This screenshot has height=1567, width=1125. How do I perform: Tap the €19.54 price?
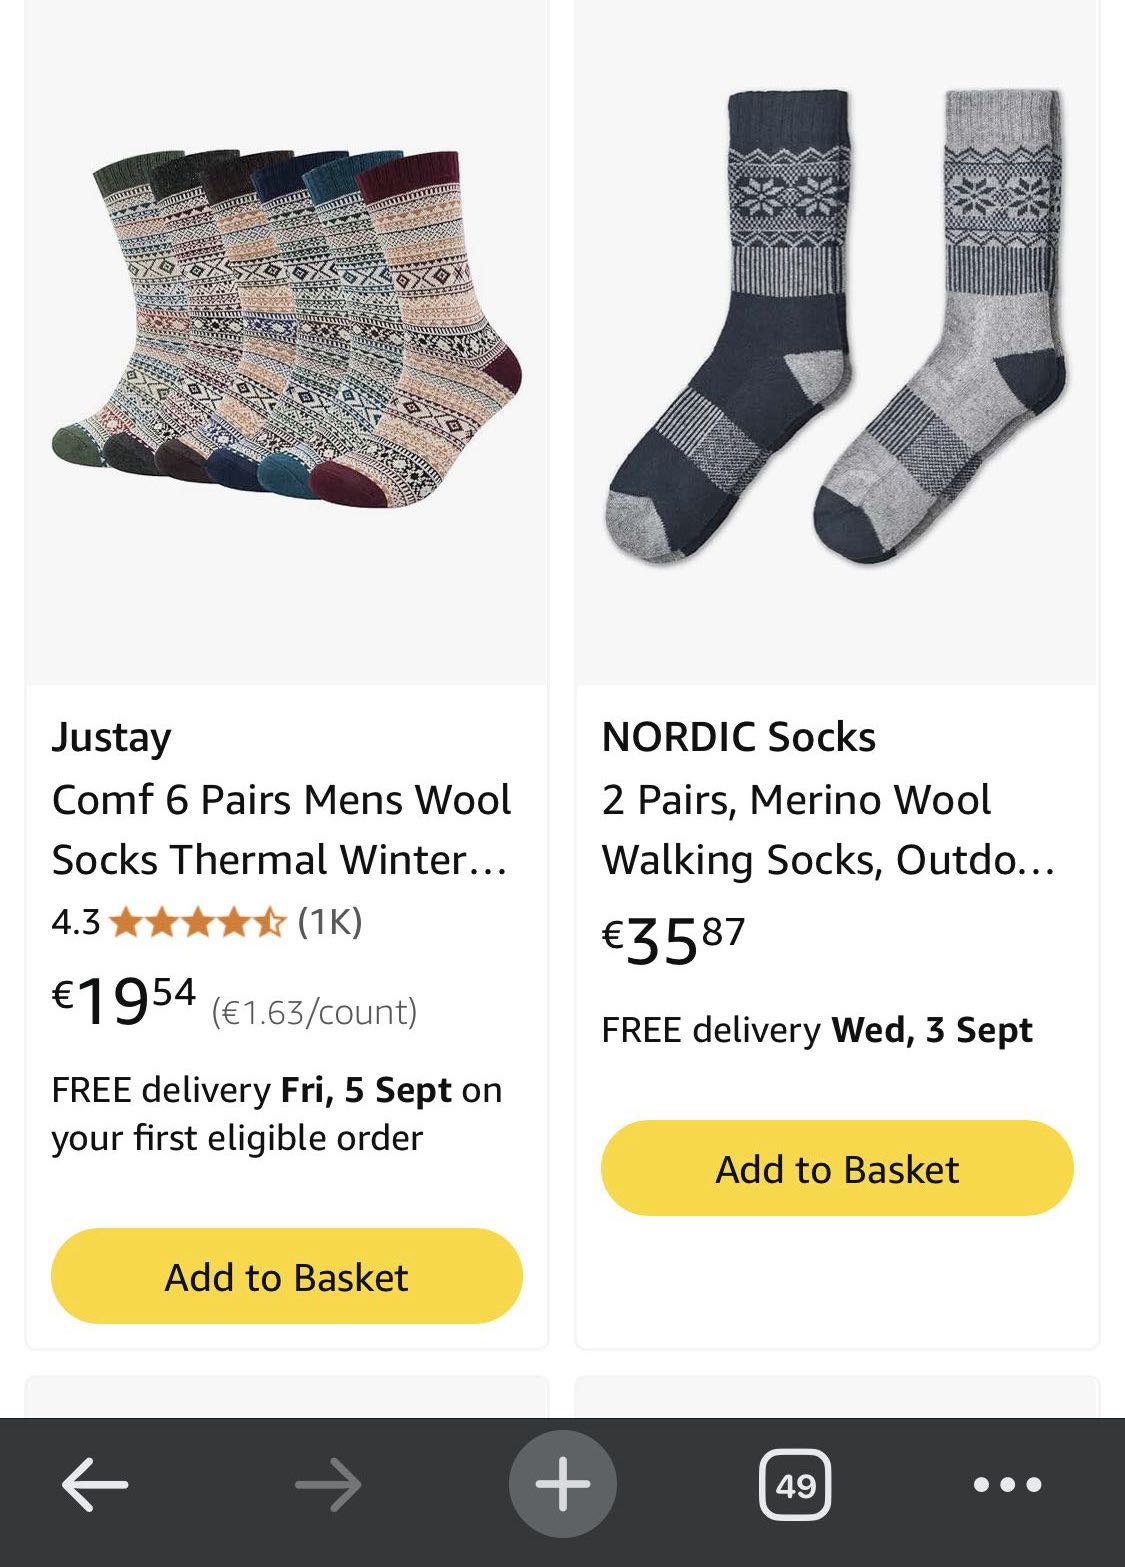click(x=123, y=1000)
